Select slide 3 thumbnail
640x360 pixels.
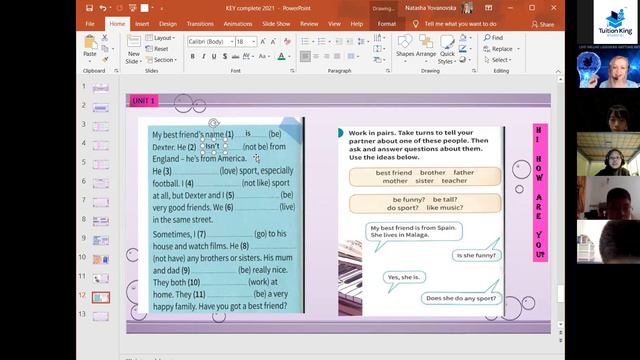pyautogui.click(x=100, y=127)
